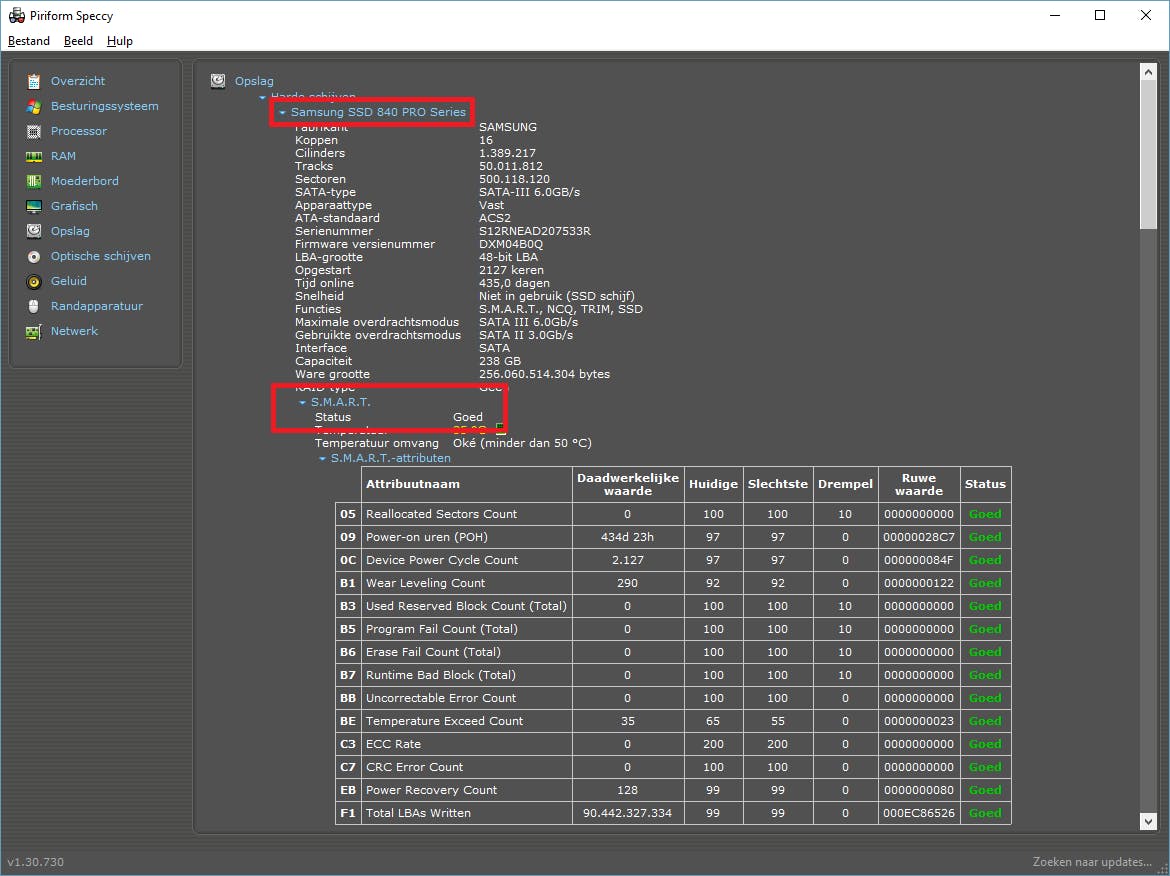Click the 256.060.514.304 bytes value

coord(544,375)
